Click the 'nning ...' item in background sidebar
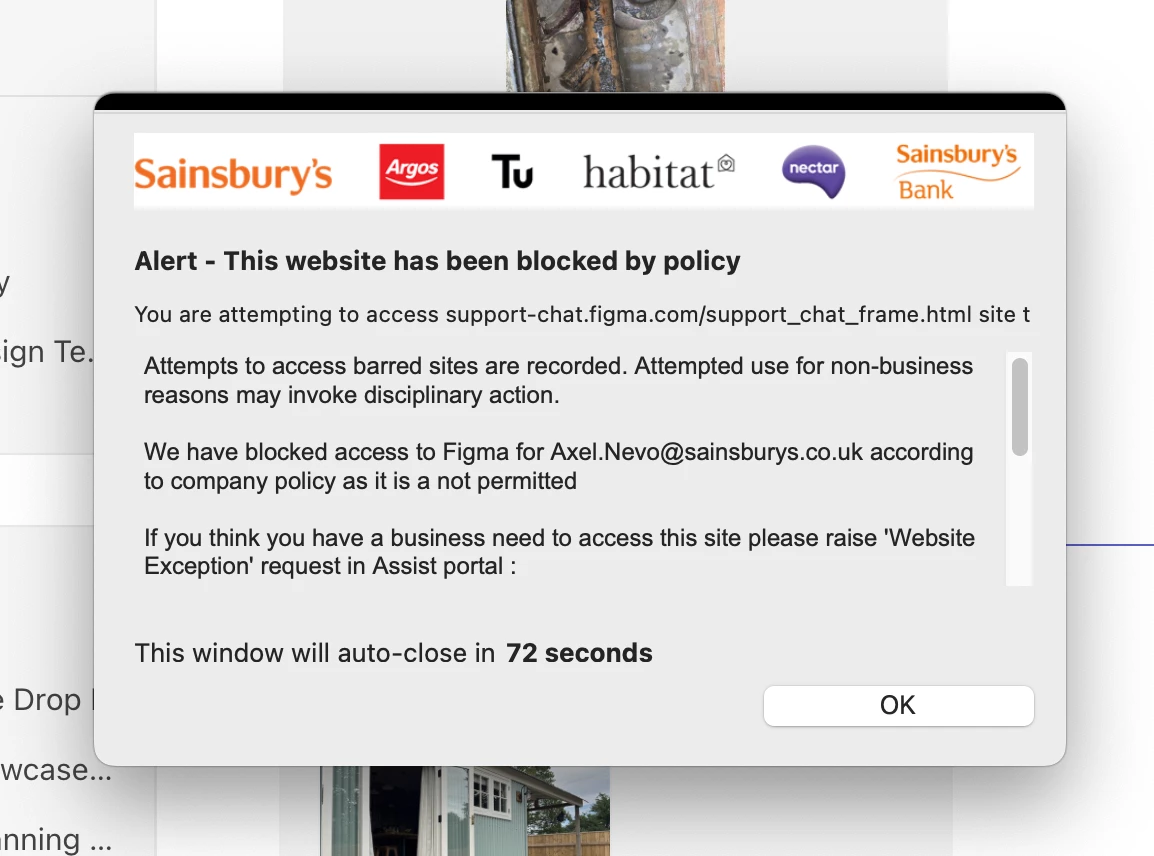The height and width of the screenshot is (856, 1154). click(x=56, y=840)
